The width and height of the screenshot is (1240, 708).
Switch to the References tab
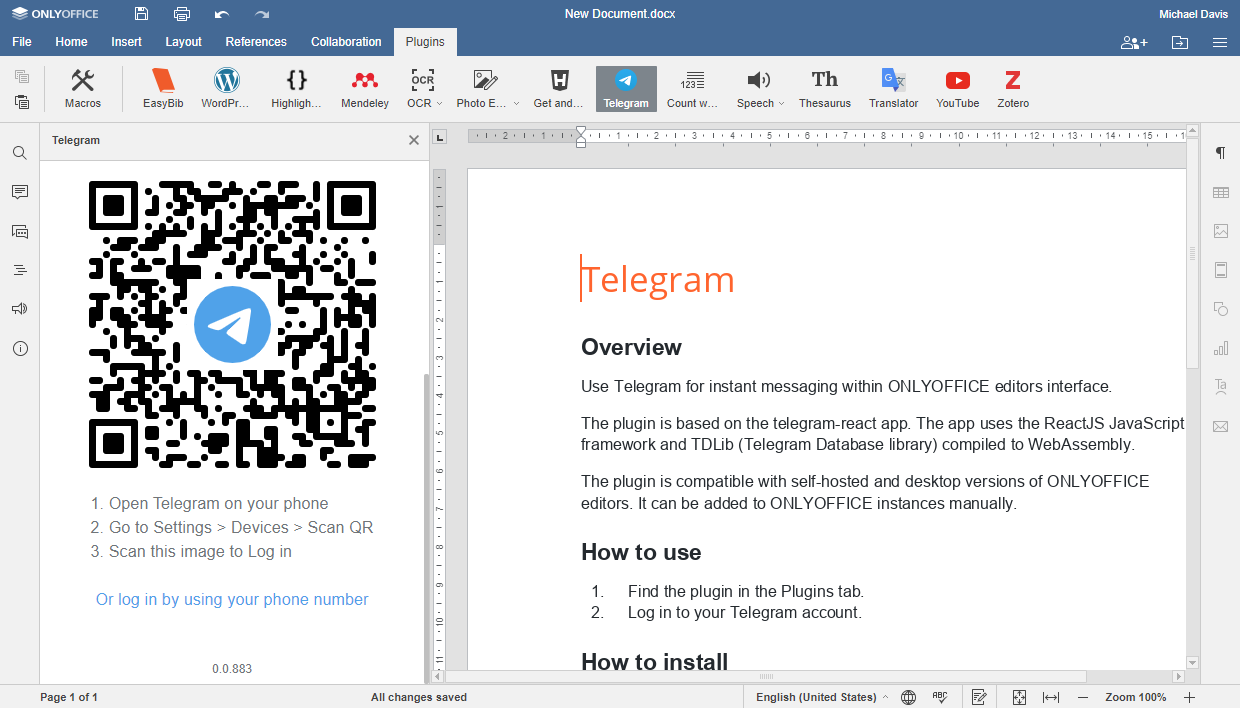256,42
